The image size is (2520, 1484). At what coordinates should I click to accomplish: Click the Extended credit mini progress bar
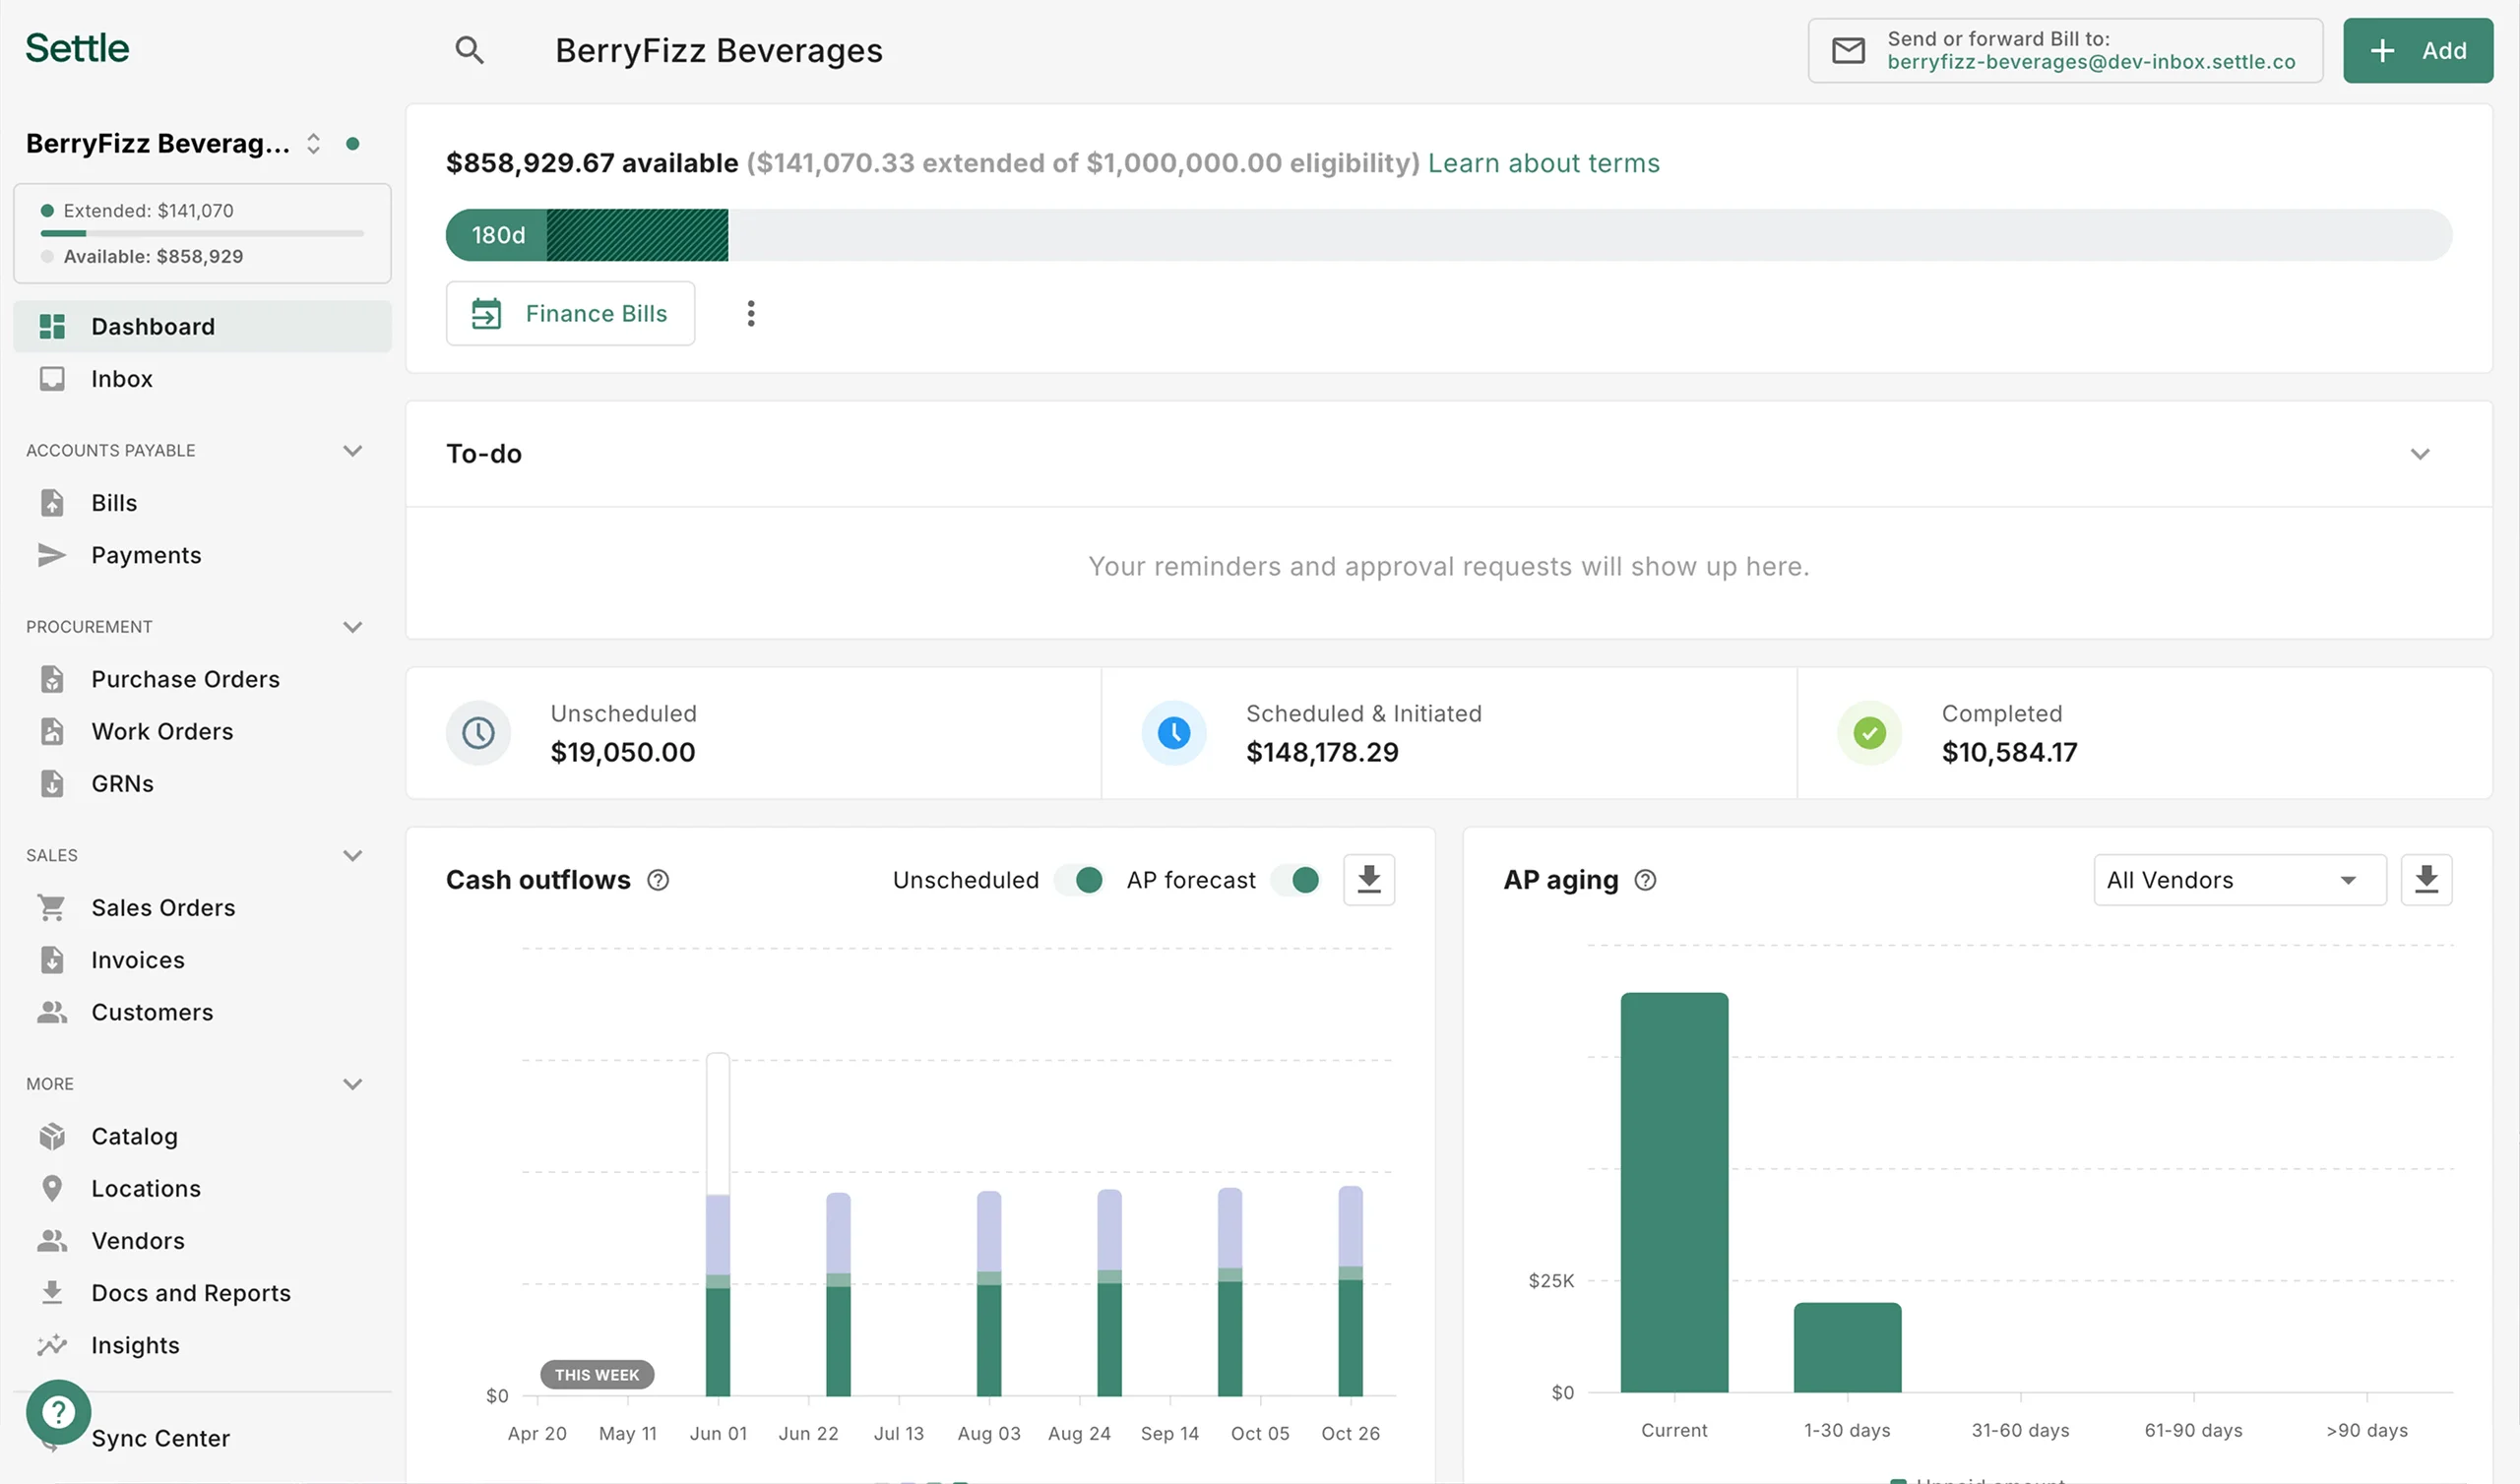pyautogui.click(x=202, y=234)
